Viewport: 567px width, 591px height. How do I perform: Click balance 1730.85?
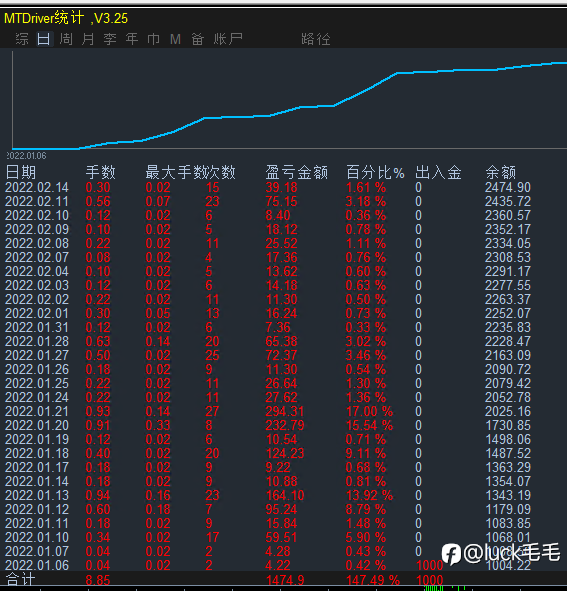(508, 425)
